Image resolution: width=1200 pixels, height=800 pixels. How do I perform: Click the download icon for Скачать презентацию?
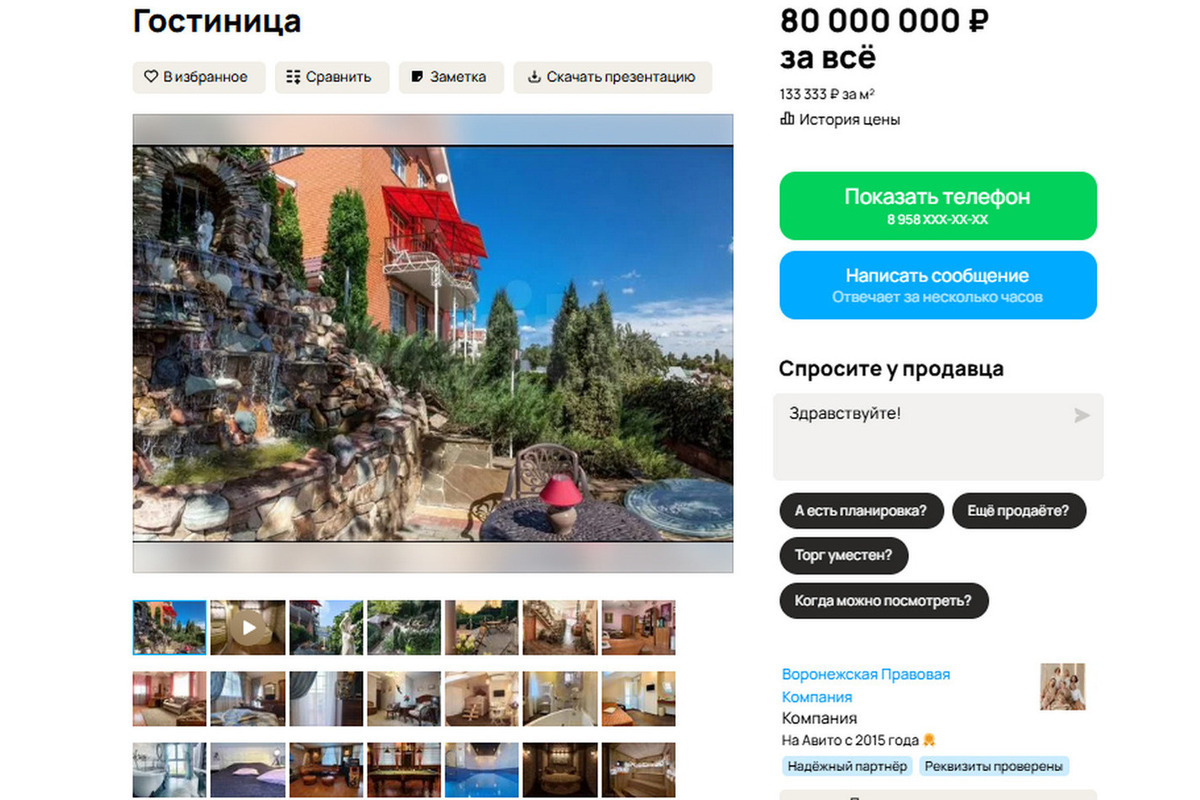click(534, 77)
